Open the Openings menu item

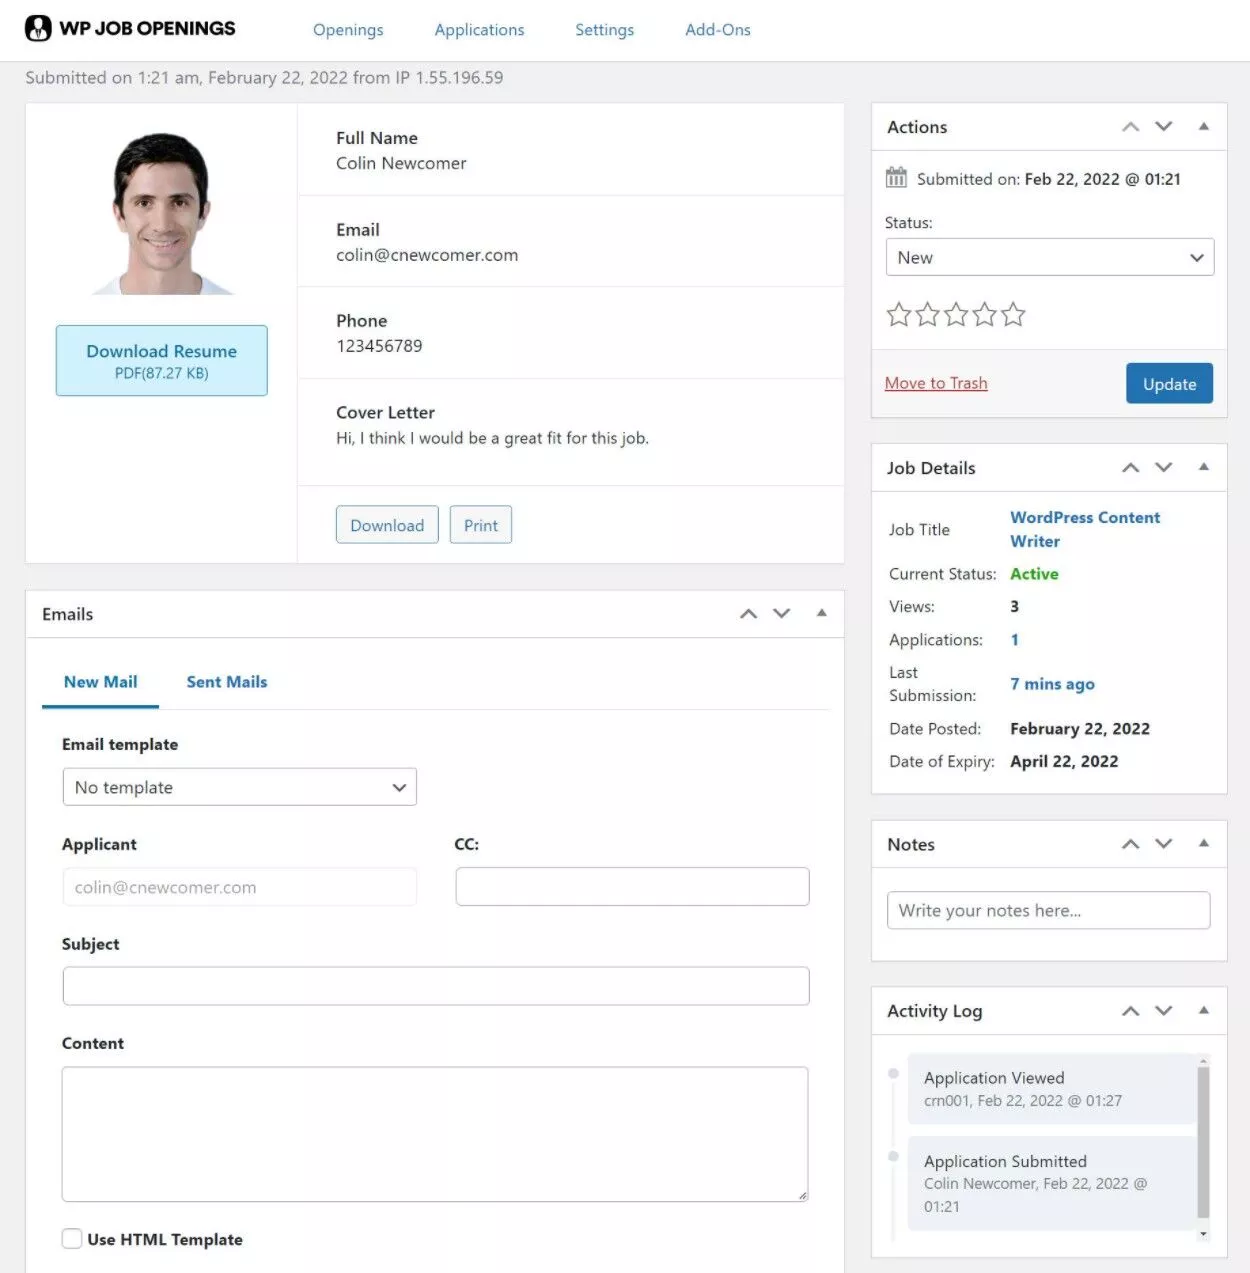pos(348,30)
